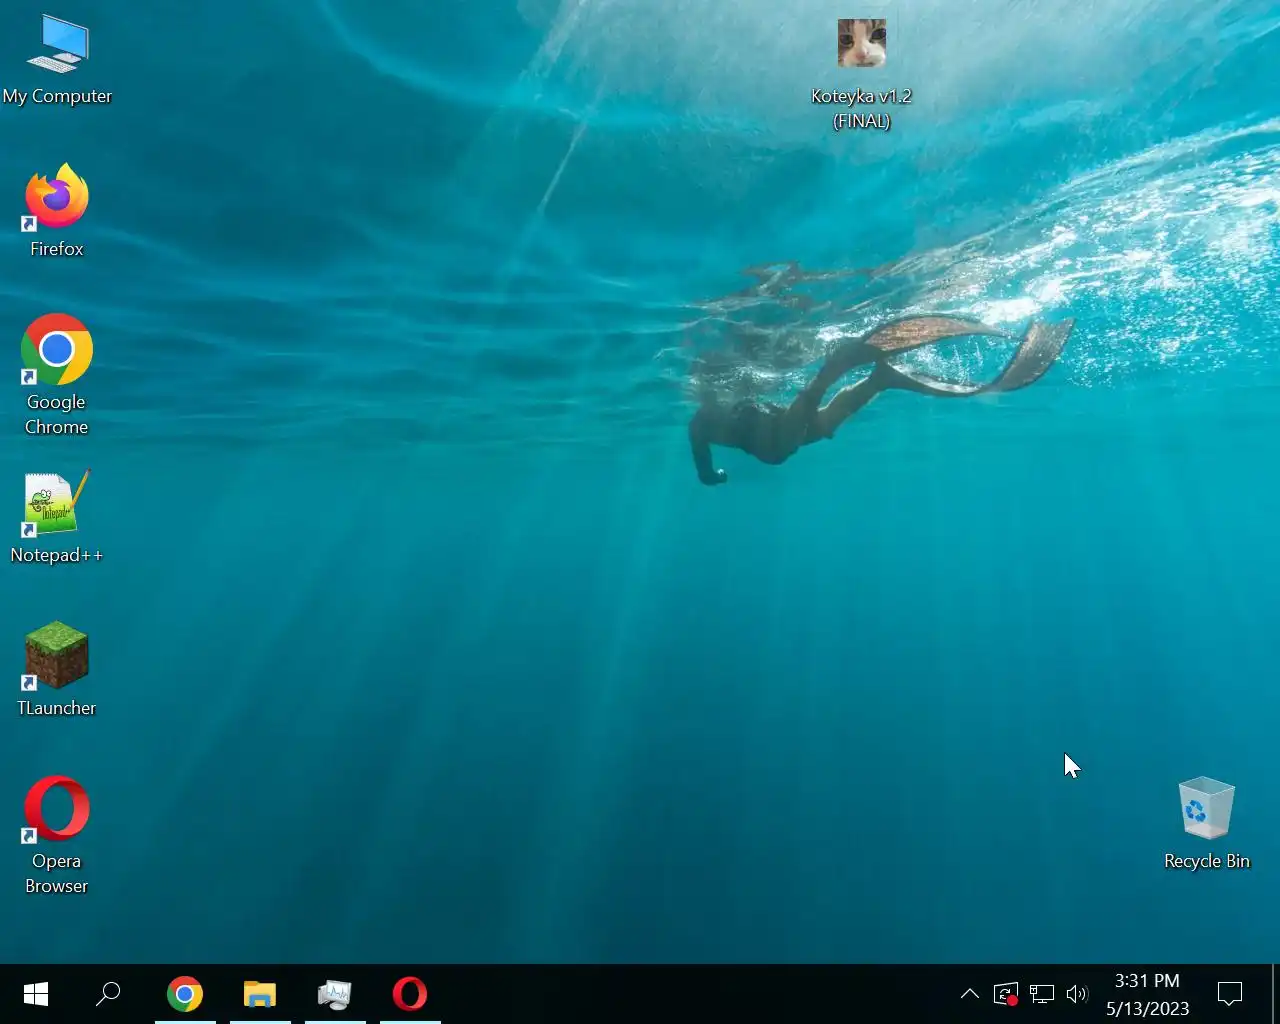Viewport: 1280px width, 1024px height.
Task: Open the monitor app on taskbar
Action: coord(335,994)
